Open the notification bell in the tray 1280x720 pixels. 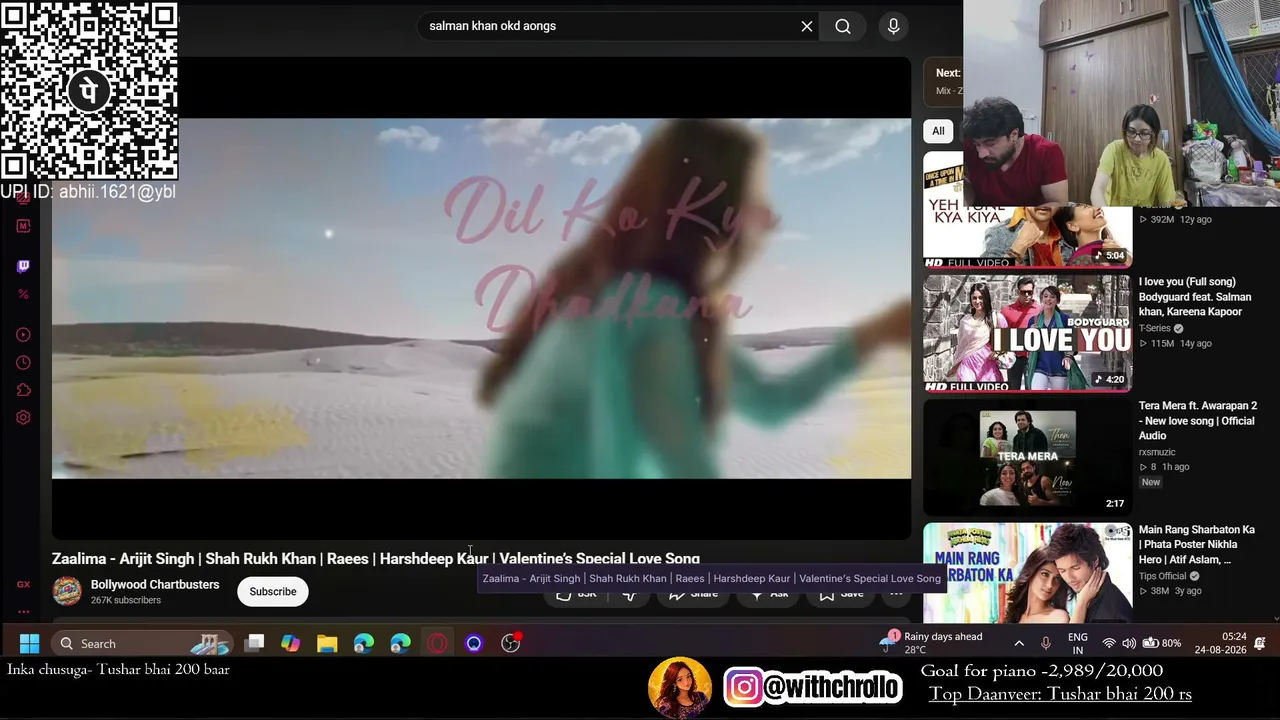click(x=1260, y=643)
